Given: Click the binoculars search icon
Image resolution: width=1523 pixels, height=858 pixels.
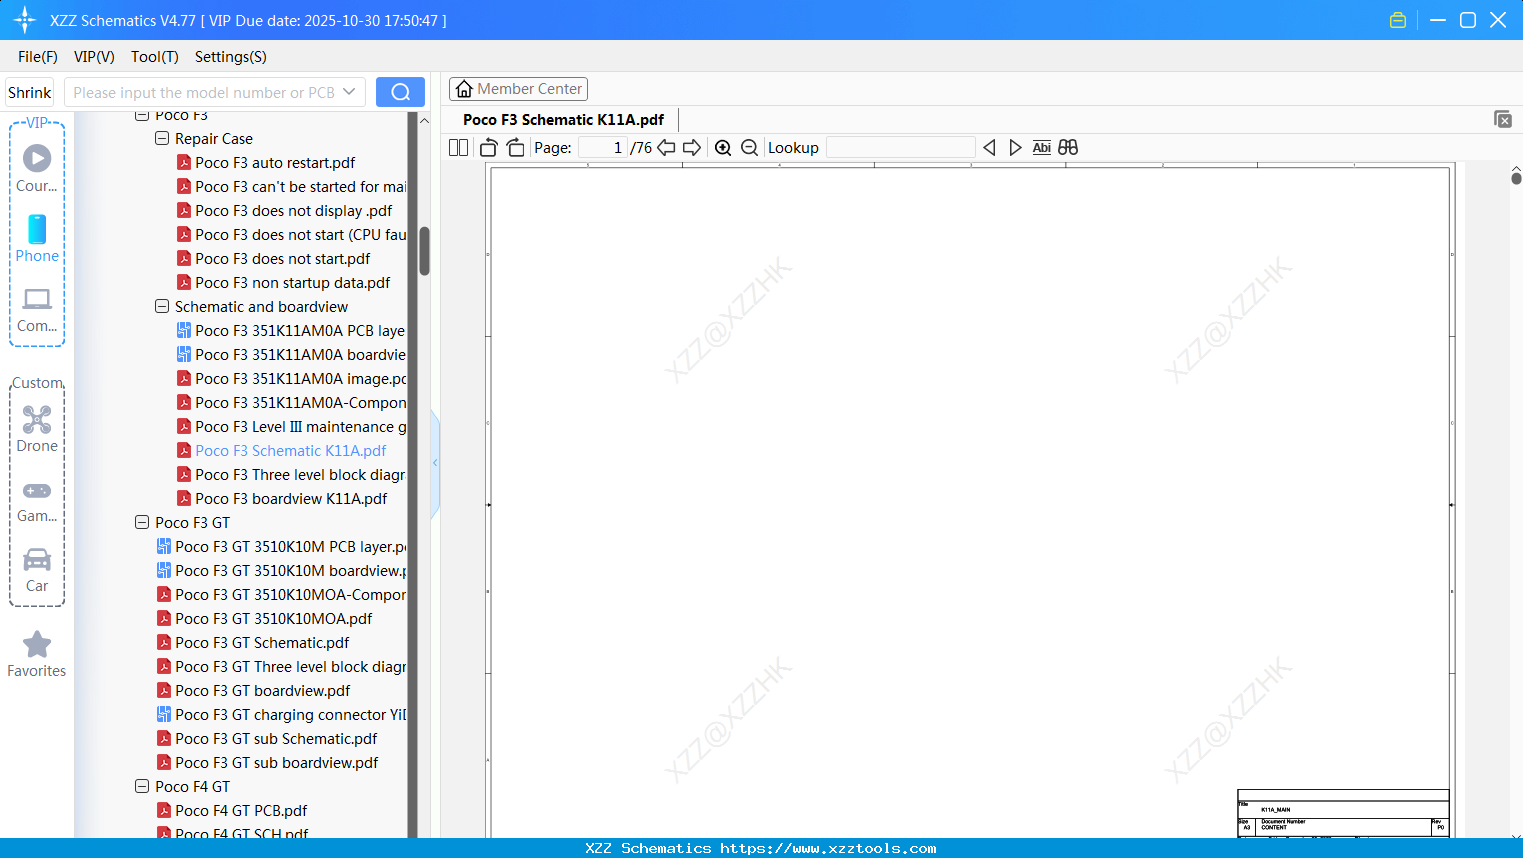Looking at the screenshot, I should (1068, 148).
